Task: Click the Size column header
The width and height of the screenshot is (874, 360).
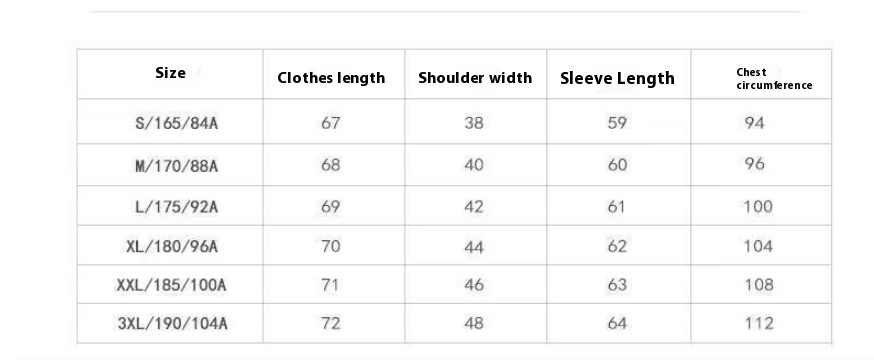Action: click(171, 73)
